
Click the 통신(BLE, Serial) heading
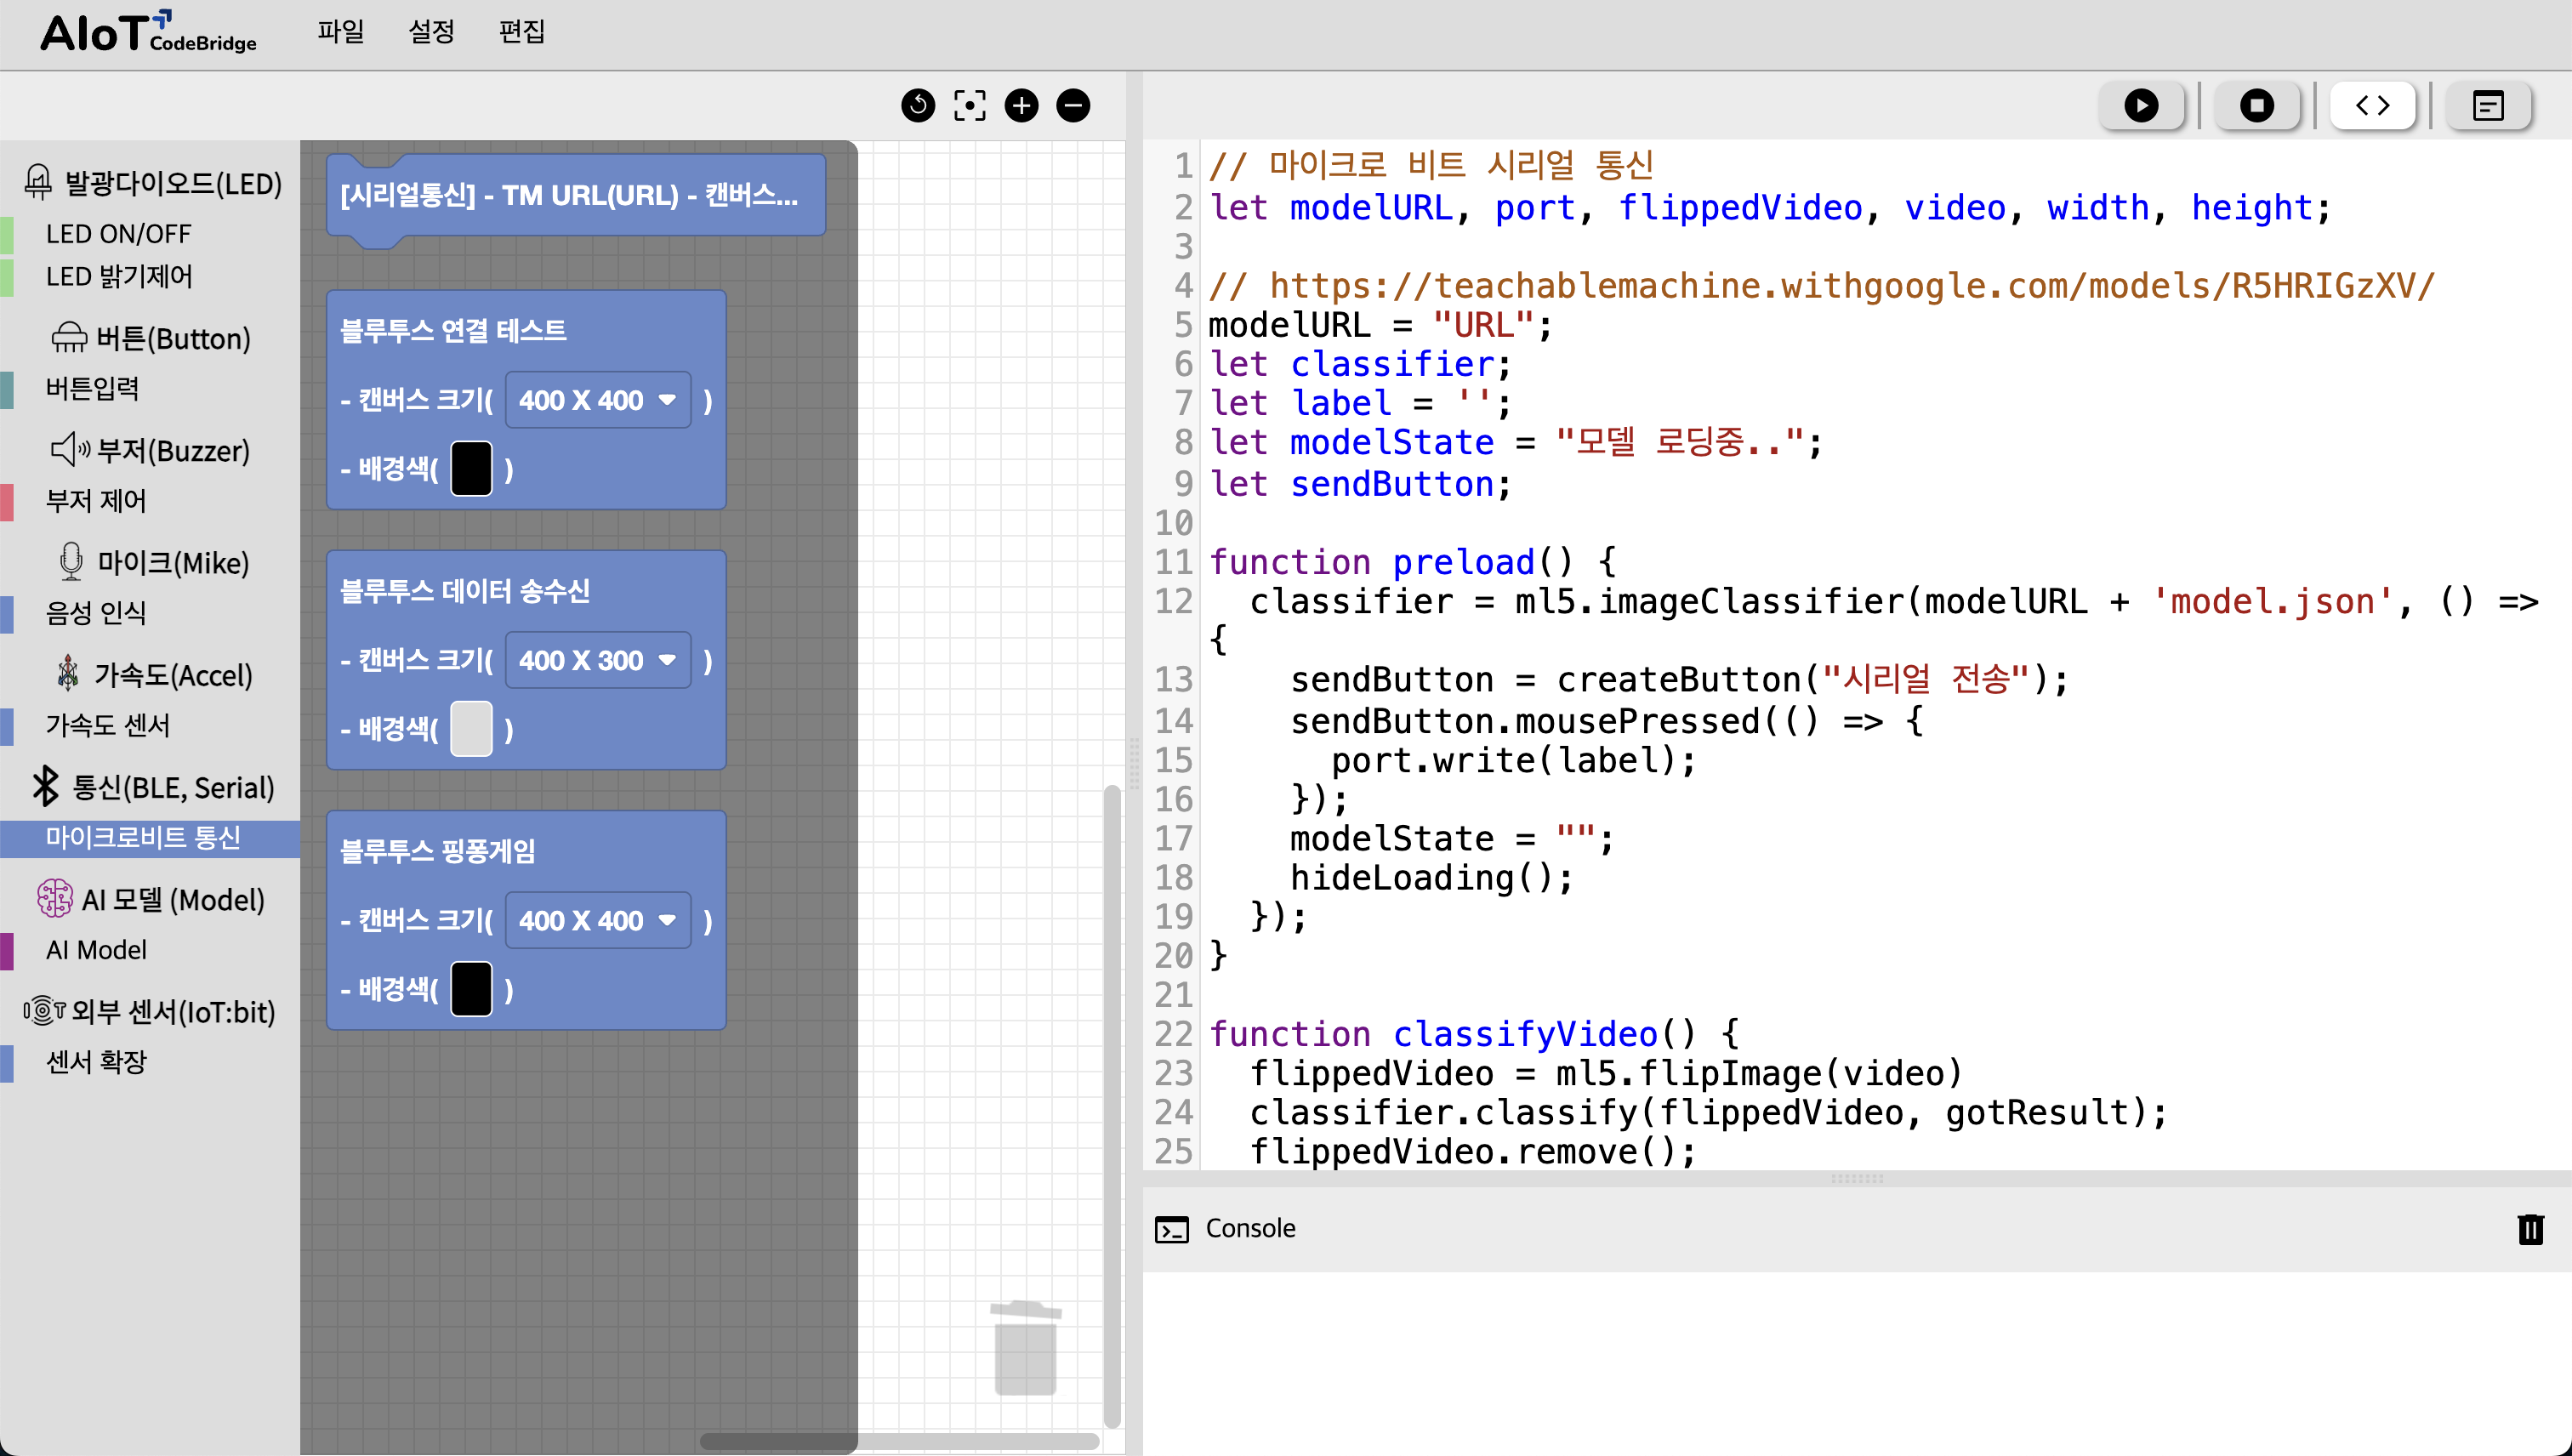(x=173, y=787)
